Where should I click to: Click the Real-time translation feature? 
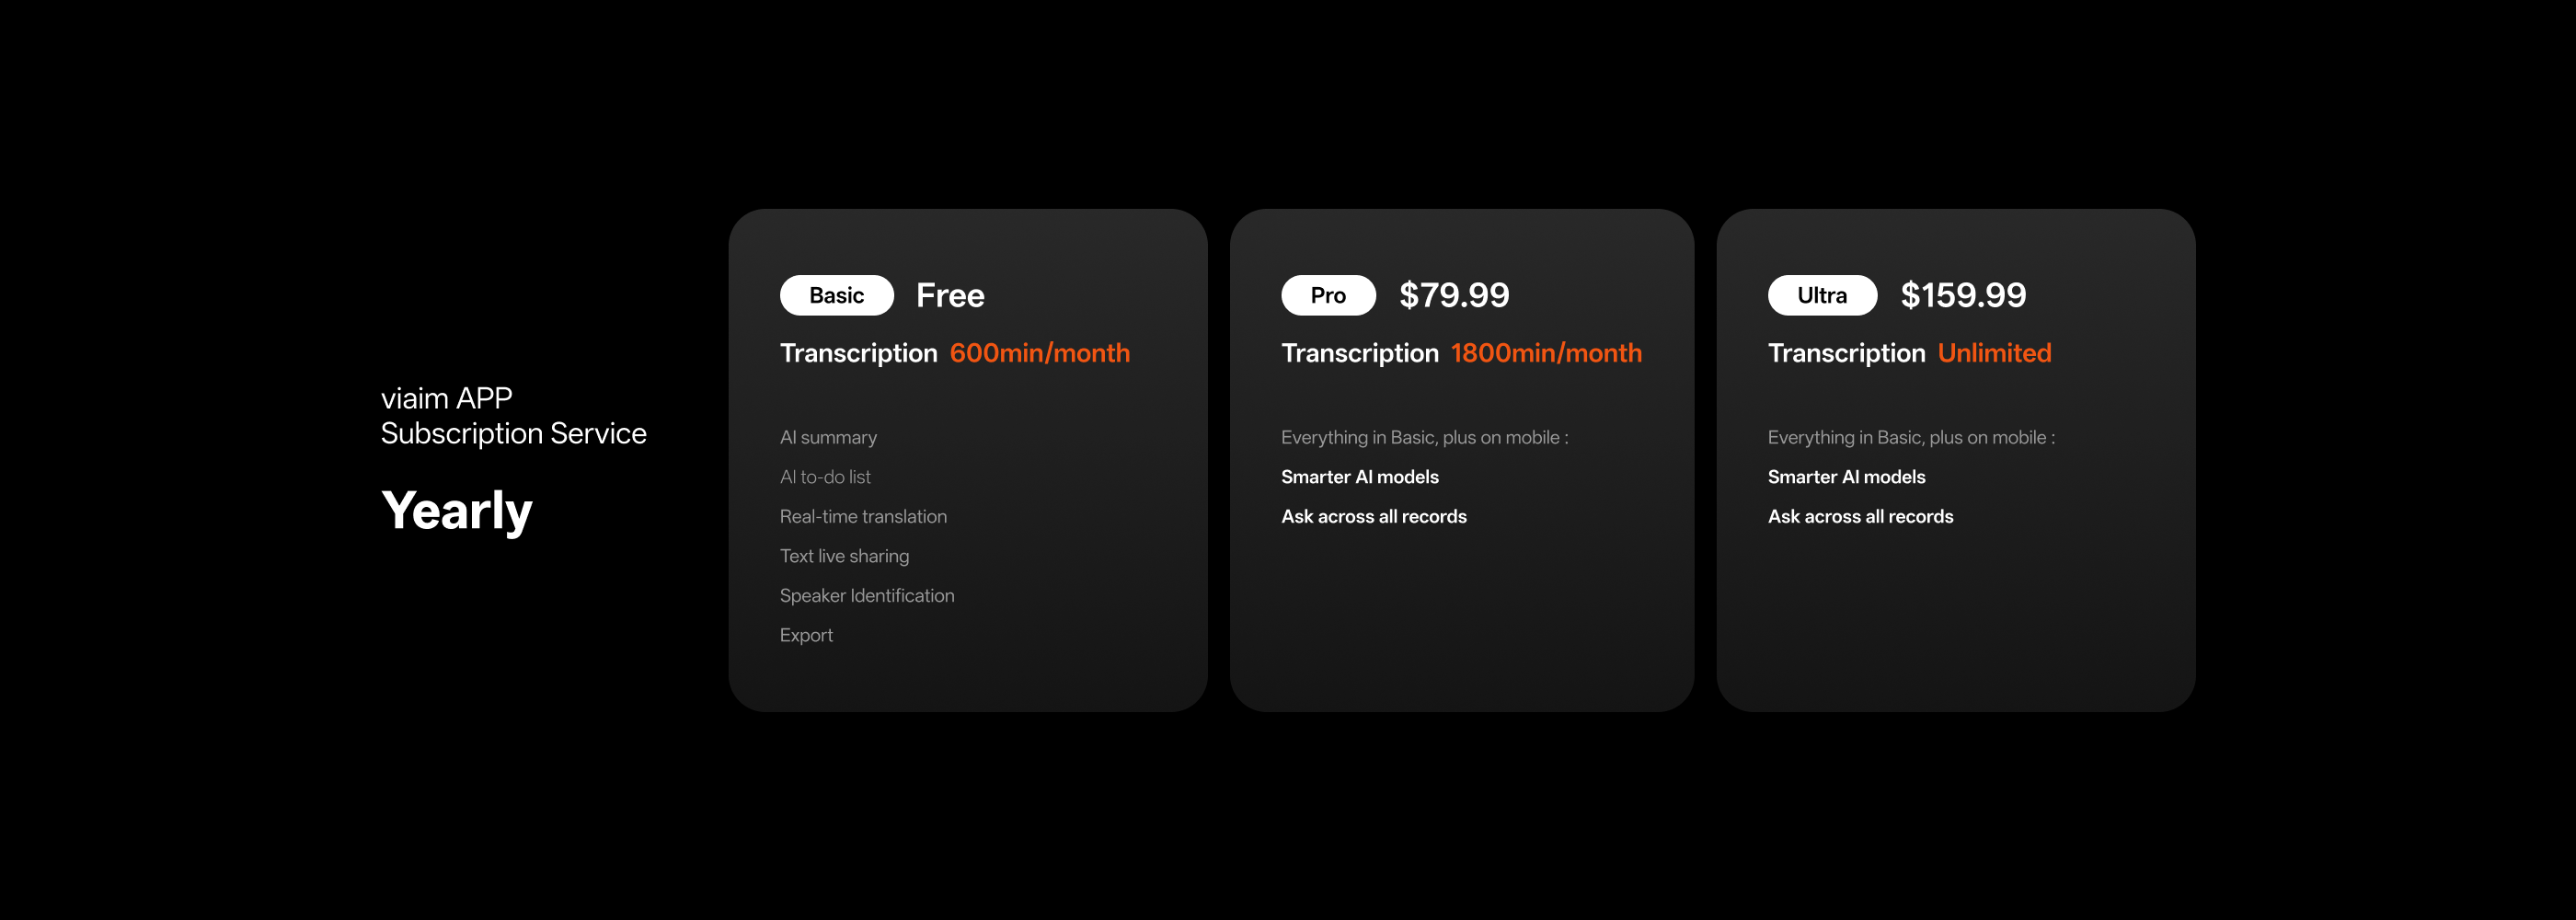pos(863,516)
